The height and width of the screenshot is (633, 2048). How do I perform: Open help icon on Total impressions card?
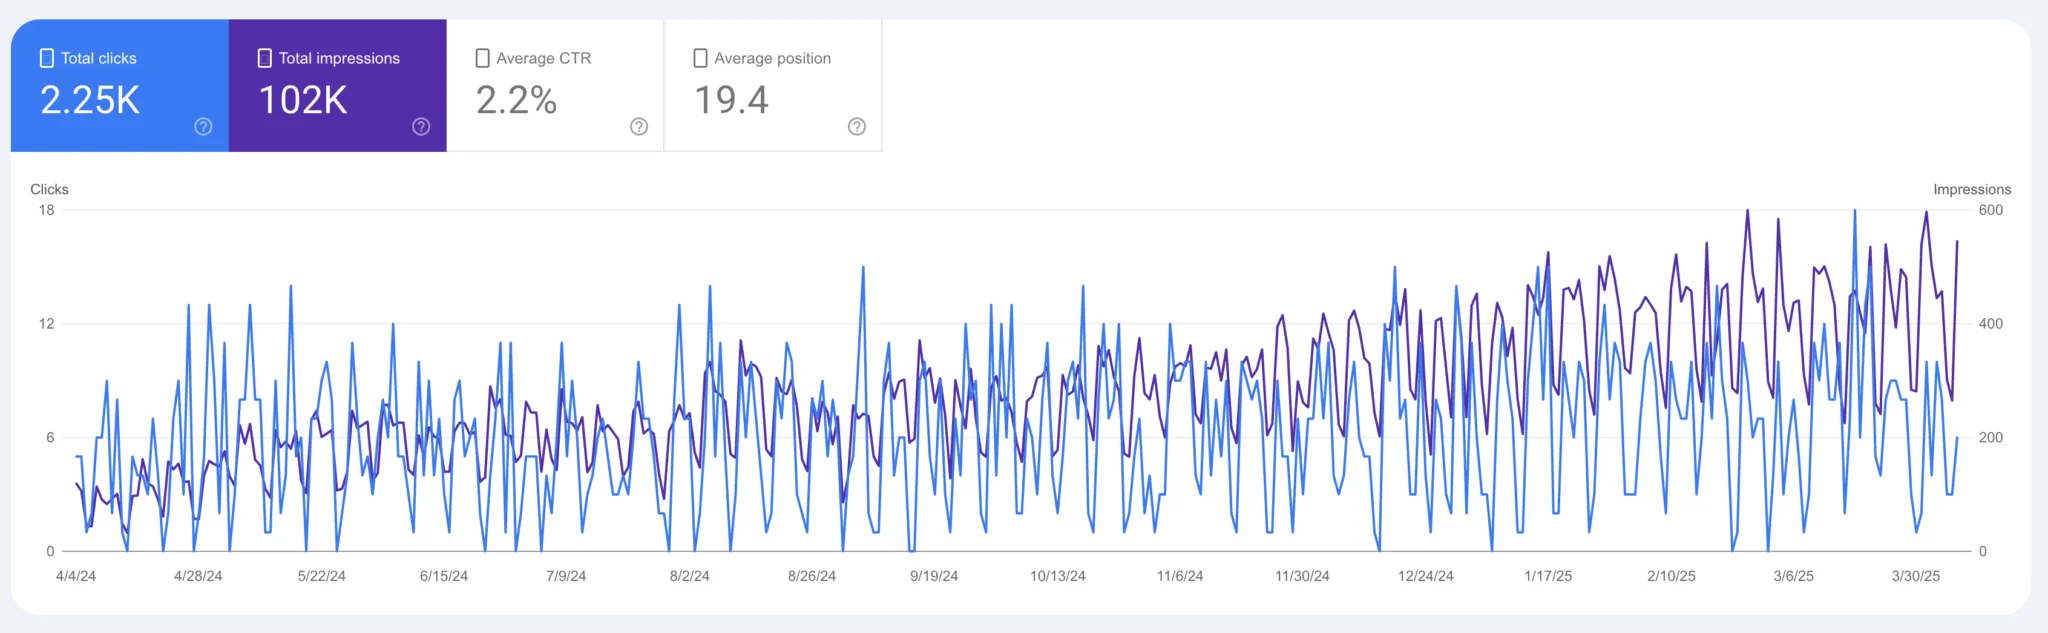[421, 126]
